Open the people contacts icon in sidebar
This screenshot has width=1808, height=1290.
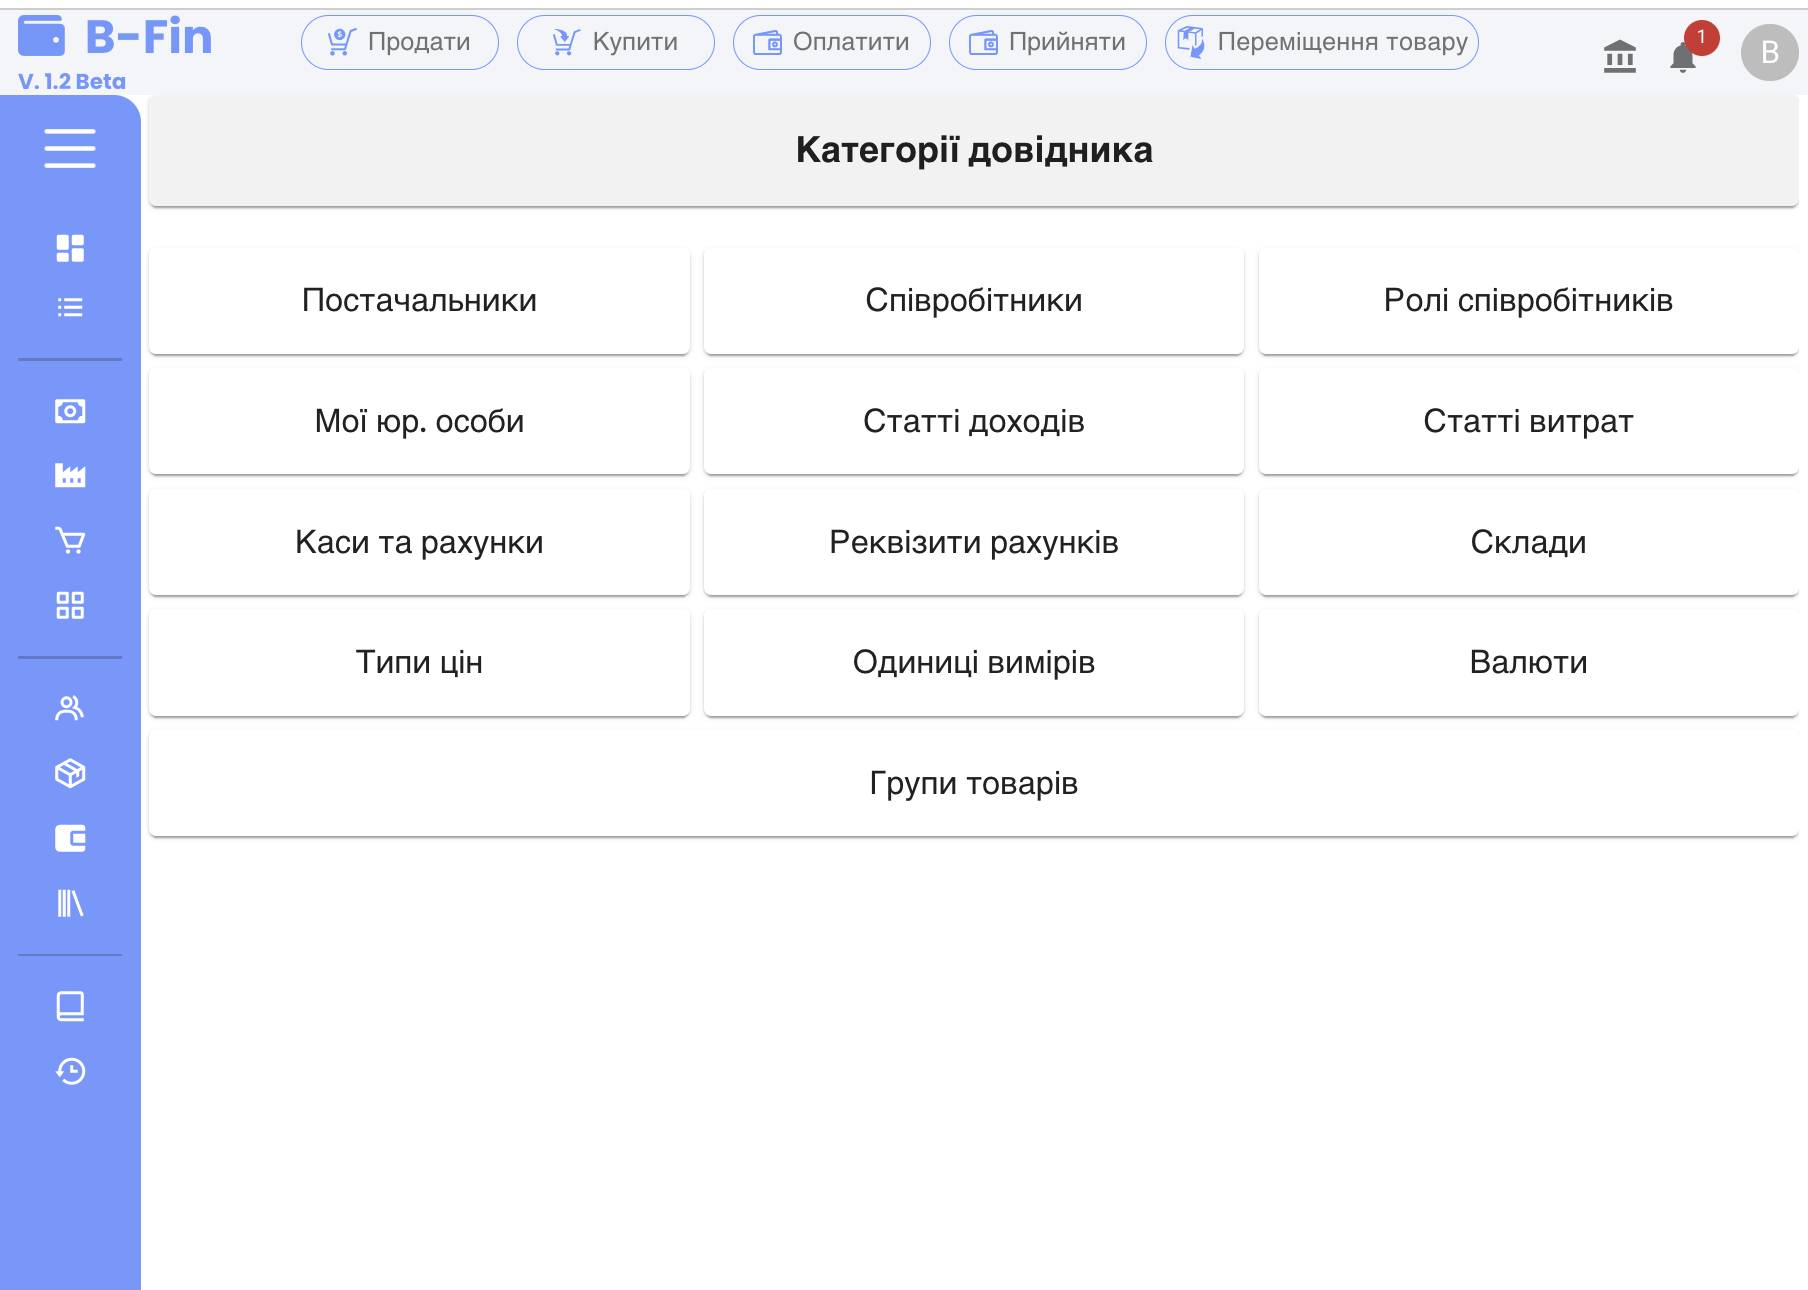coord(70,708)
